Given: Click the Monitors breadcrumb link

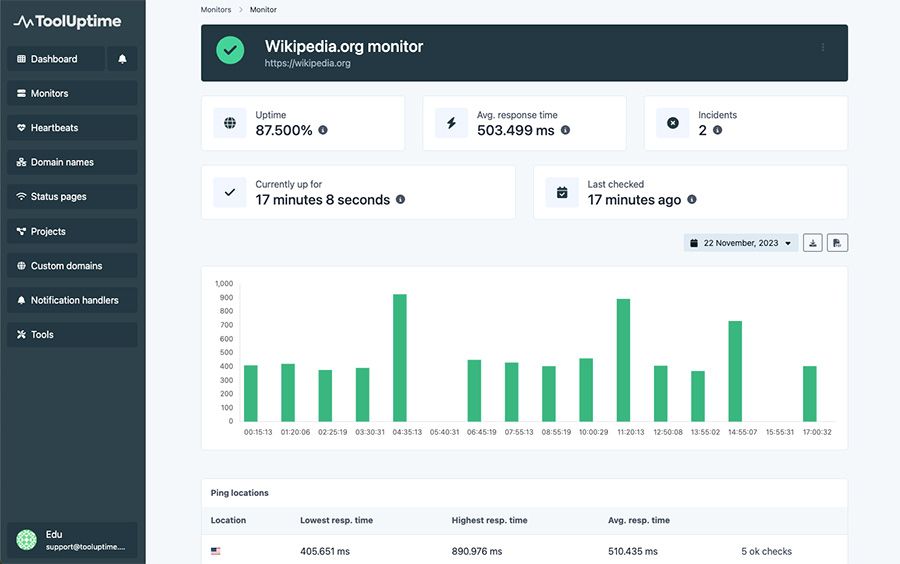Looking at the screenshot, I should coord(216,10).
